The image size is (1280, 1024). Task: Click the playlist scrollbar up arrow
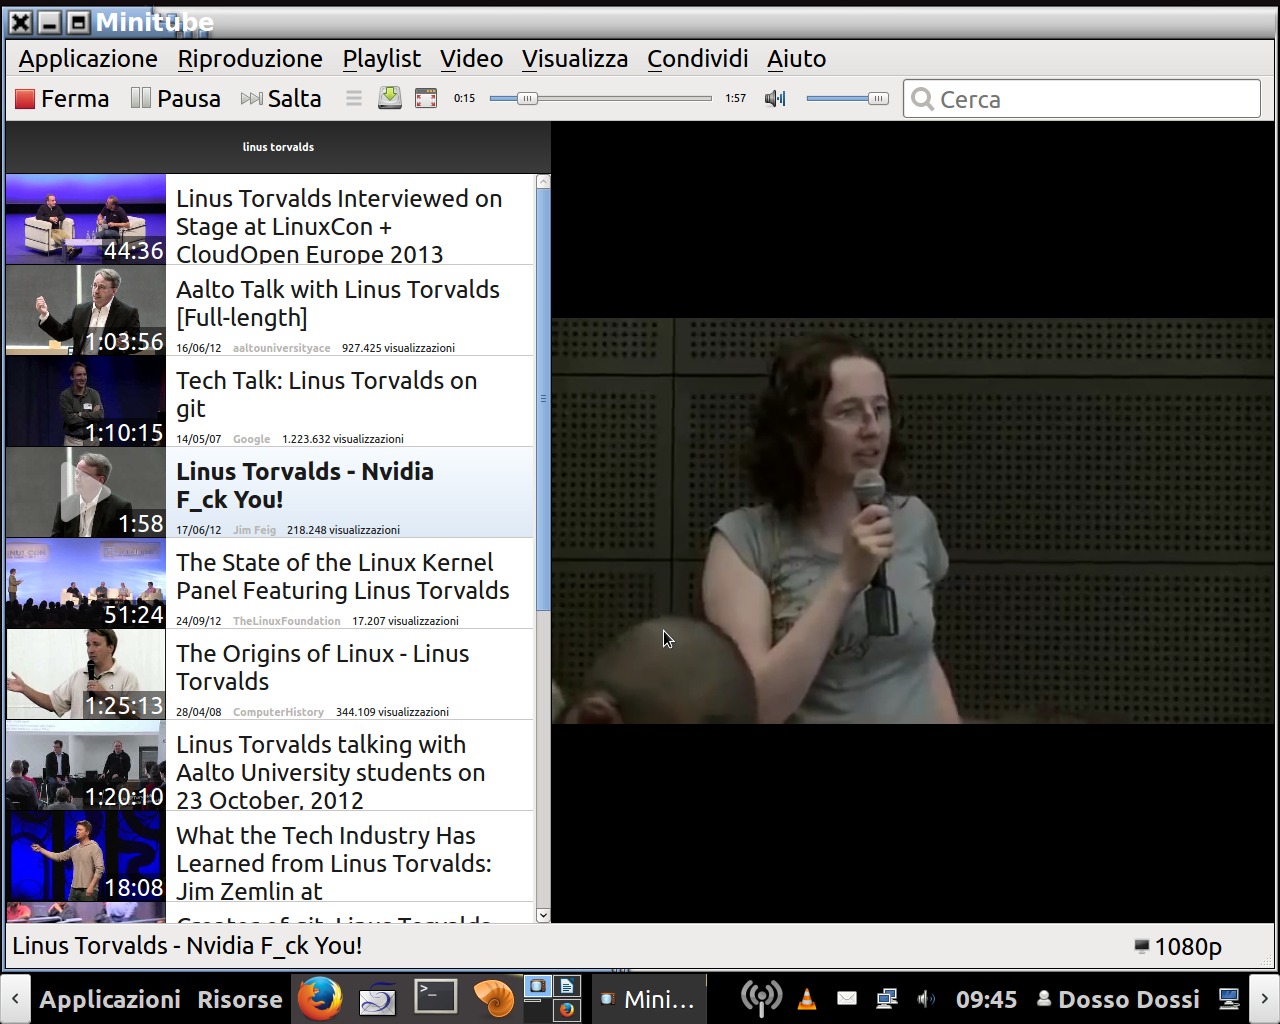coord(543,182)
